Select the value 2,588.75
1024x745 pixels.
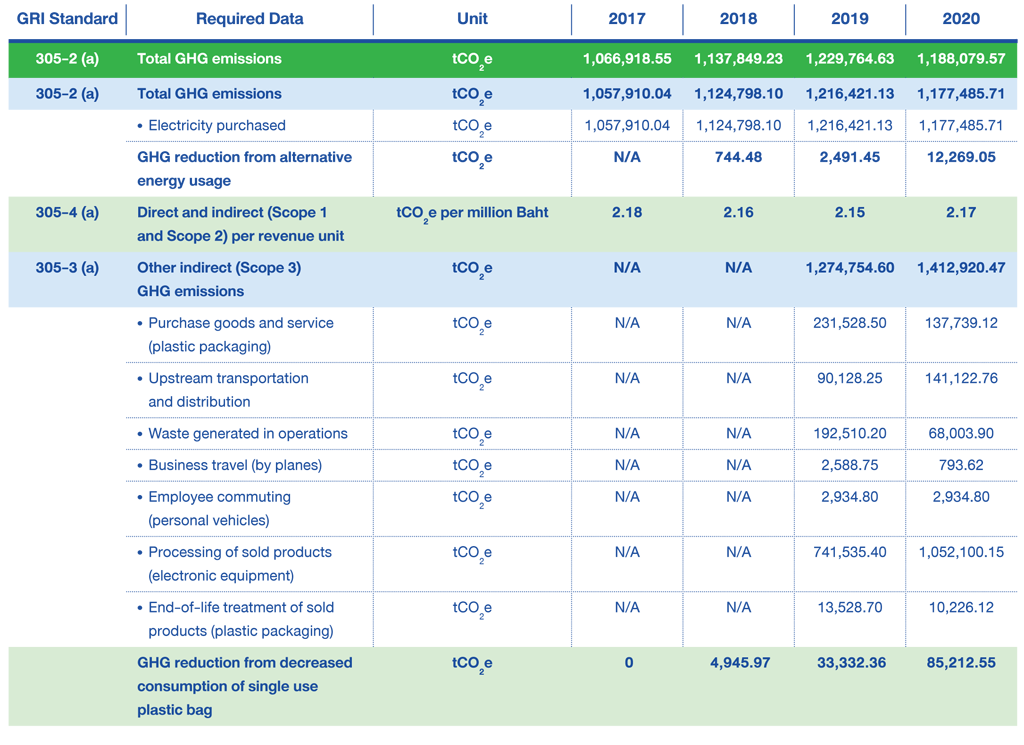(850, 465)
